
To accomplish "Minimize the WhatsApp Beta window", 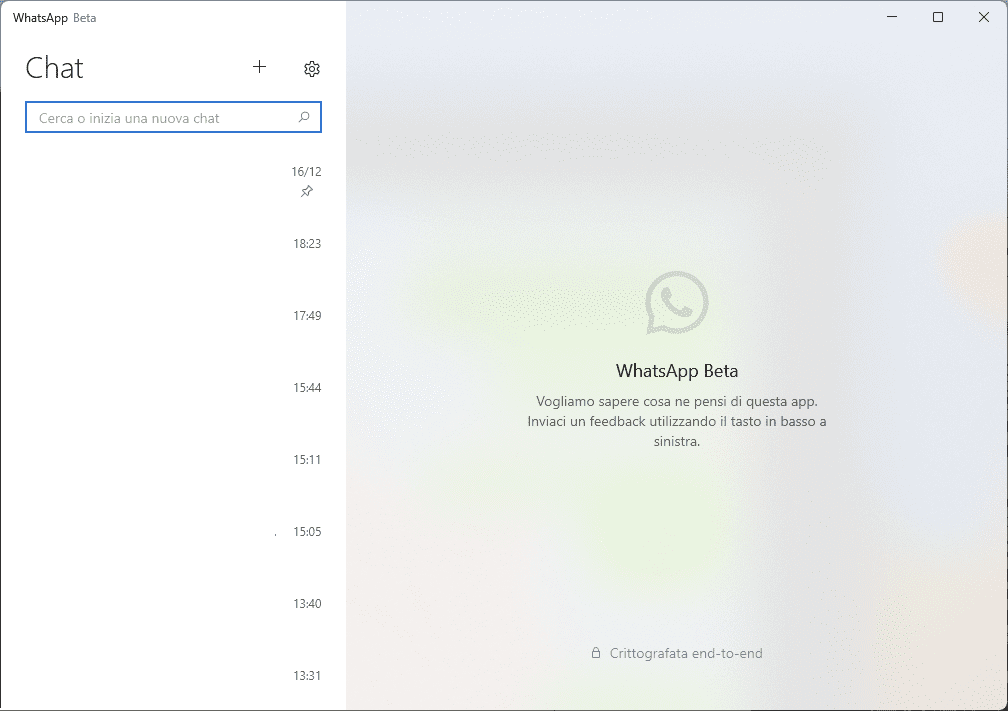I will point(892,17).
